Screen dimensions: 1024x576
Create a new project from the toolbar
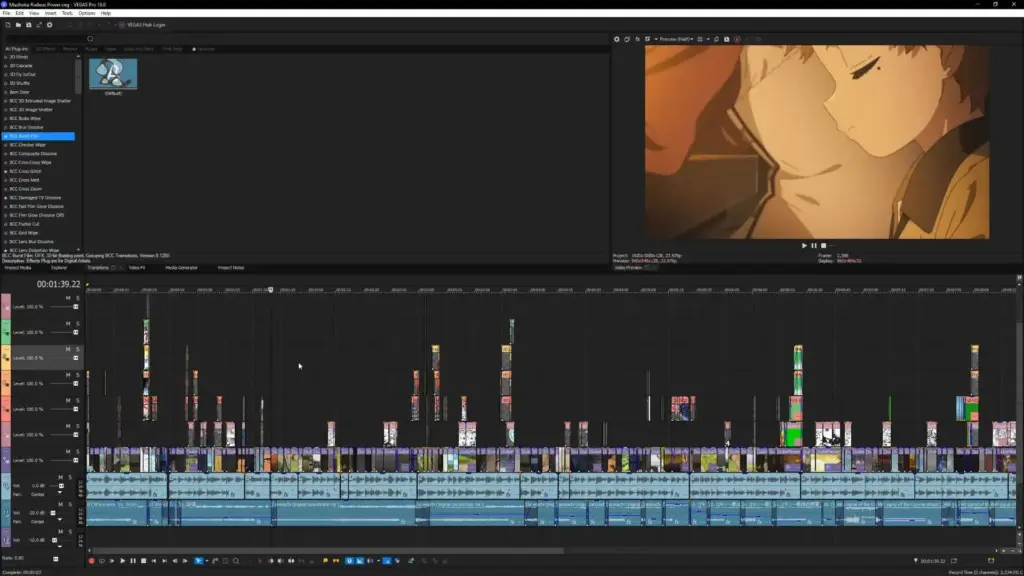pyautogui.click(x=8, y=25)
